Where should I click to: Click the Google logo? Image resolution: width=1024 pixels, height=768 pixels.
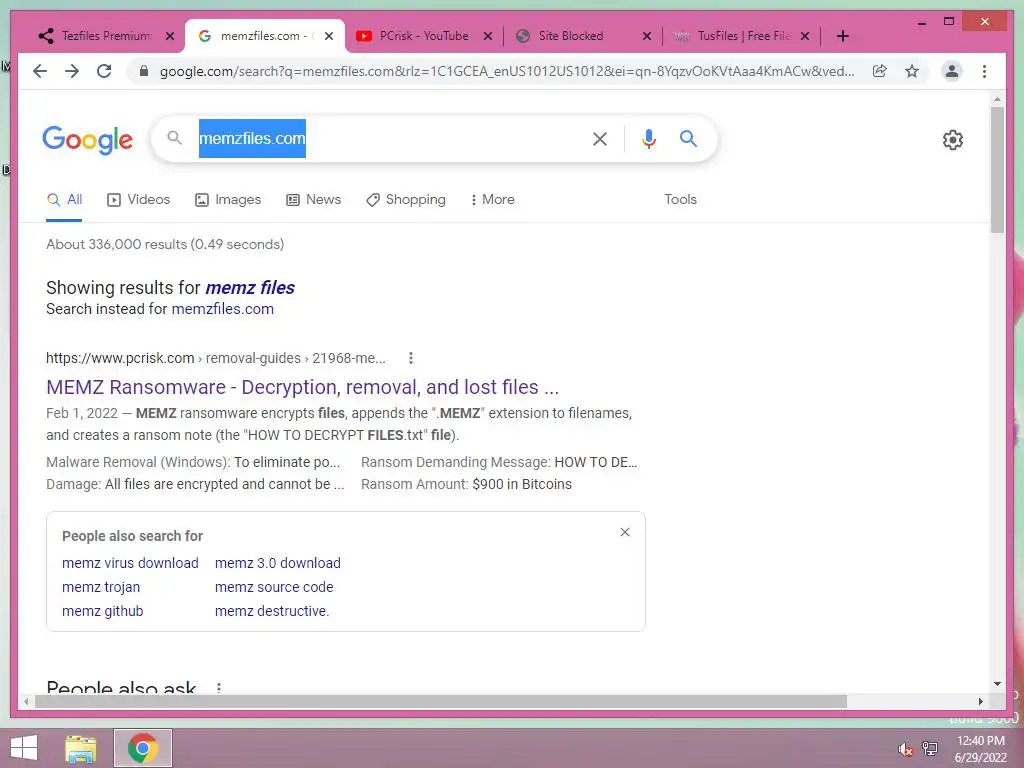[88, 140]
